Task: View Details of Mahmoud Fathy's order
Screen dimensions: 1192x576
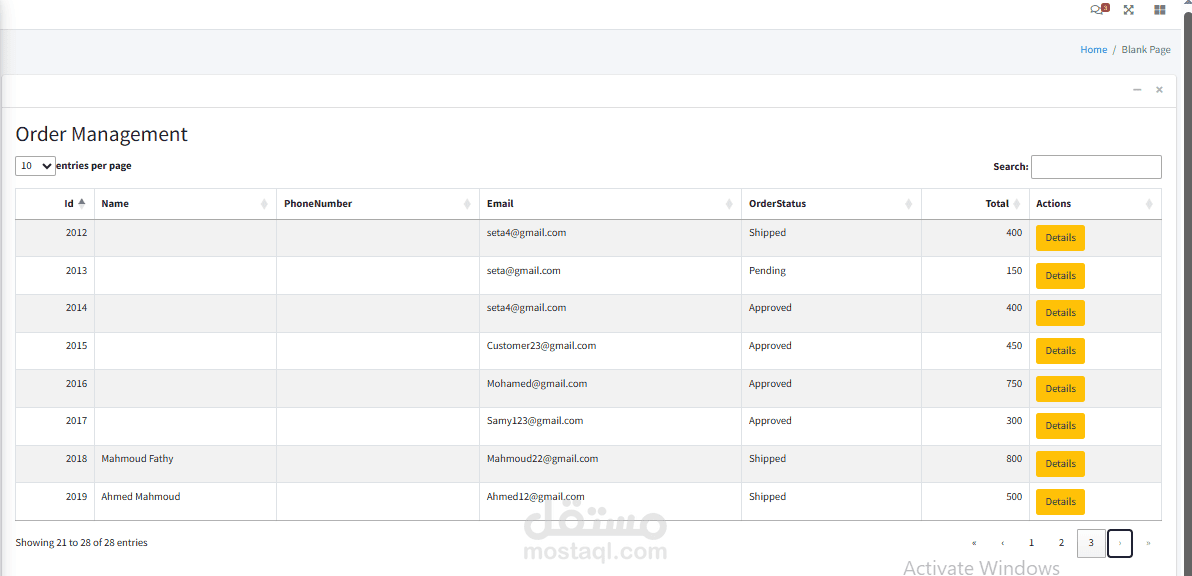Action: [1060, 464]
